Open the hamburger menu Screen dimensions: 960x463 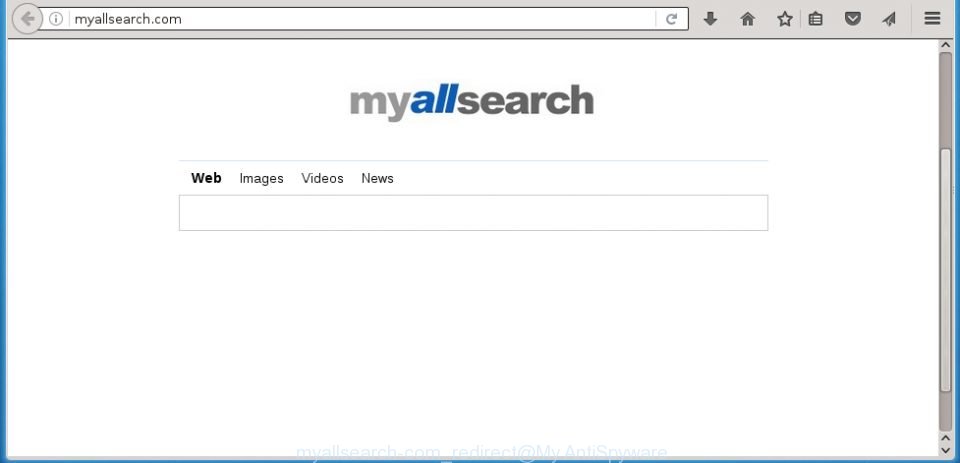(932, 19)
